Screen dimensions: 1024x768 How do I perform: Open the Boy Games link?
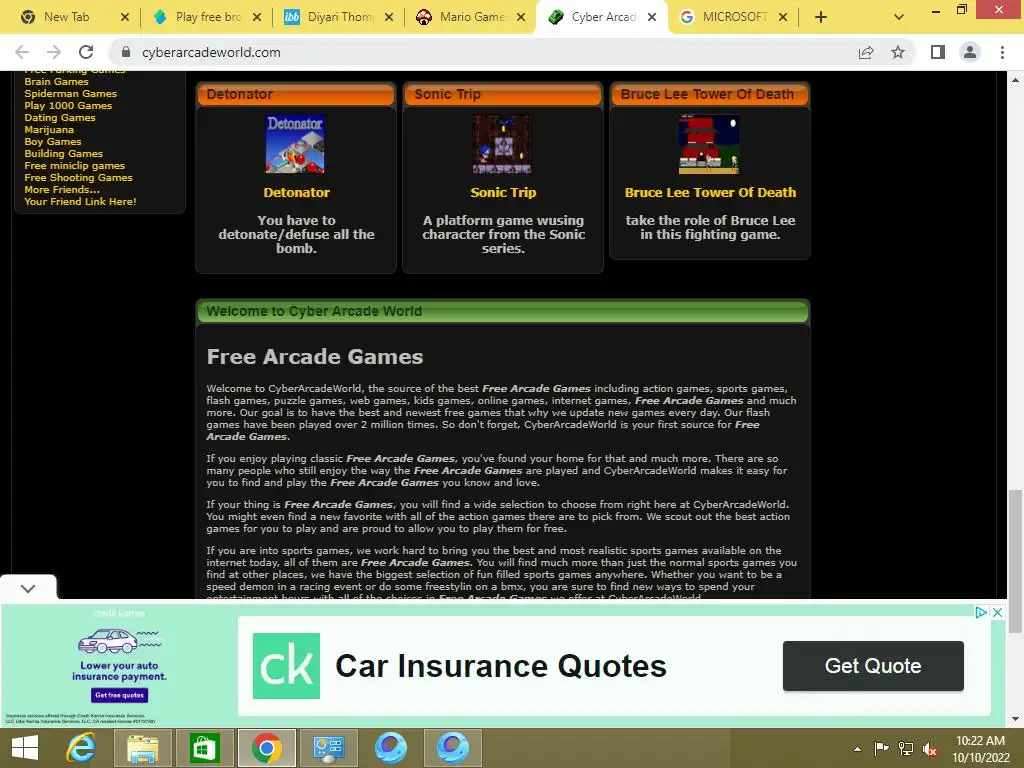coord(53,142)
